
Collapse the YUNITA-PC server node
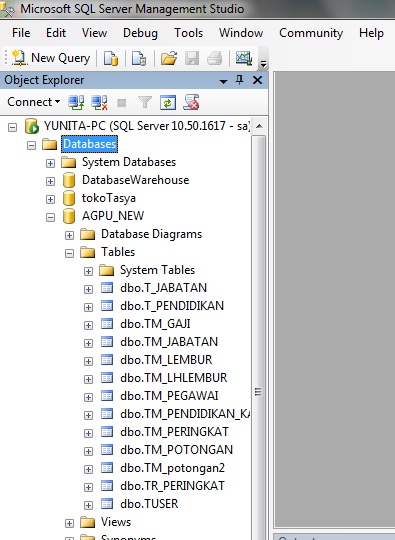point(12,127)
